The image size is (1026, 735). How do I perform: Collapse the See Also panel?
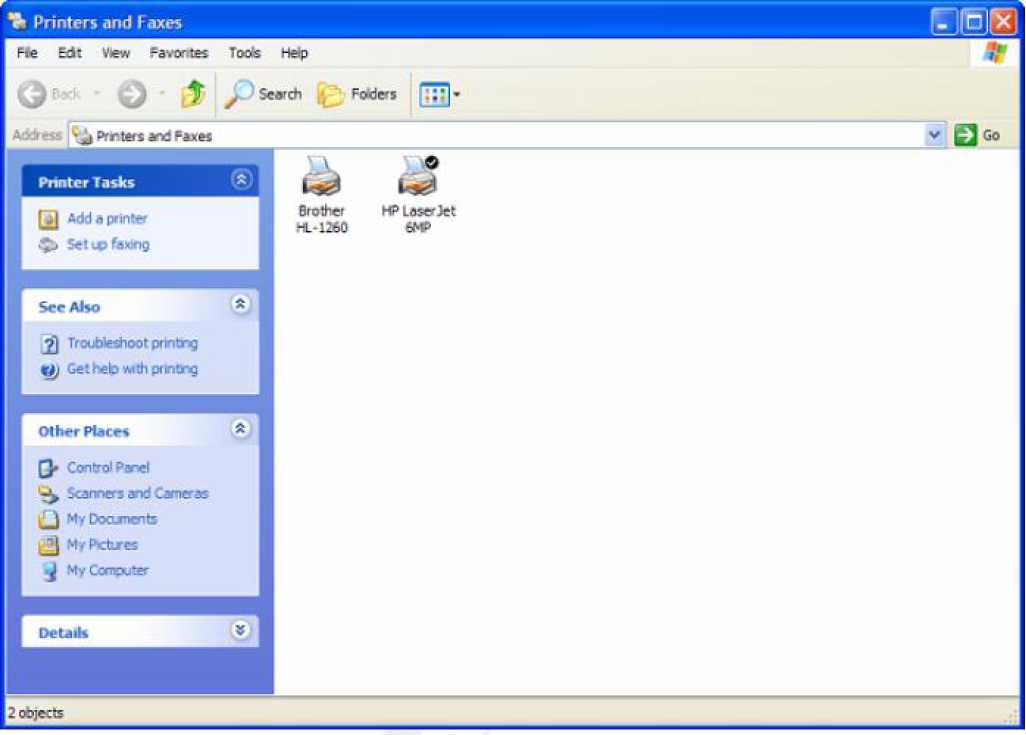point(240,304)
